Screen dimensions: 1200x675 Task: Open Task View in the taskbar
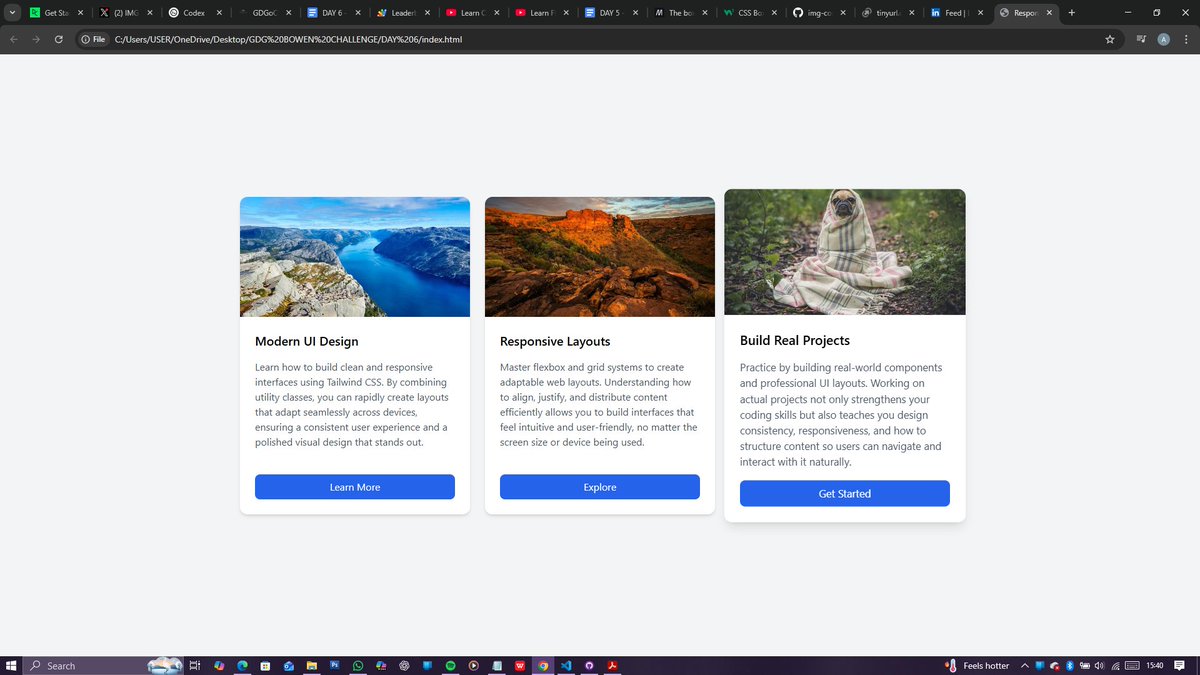195,665
